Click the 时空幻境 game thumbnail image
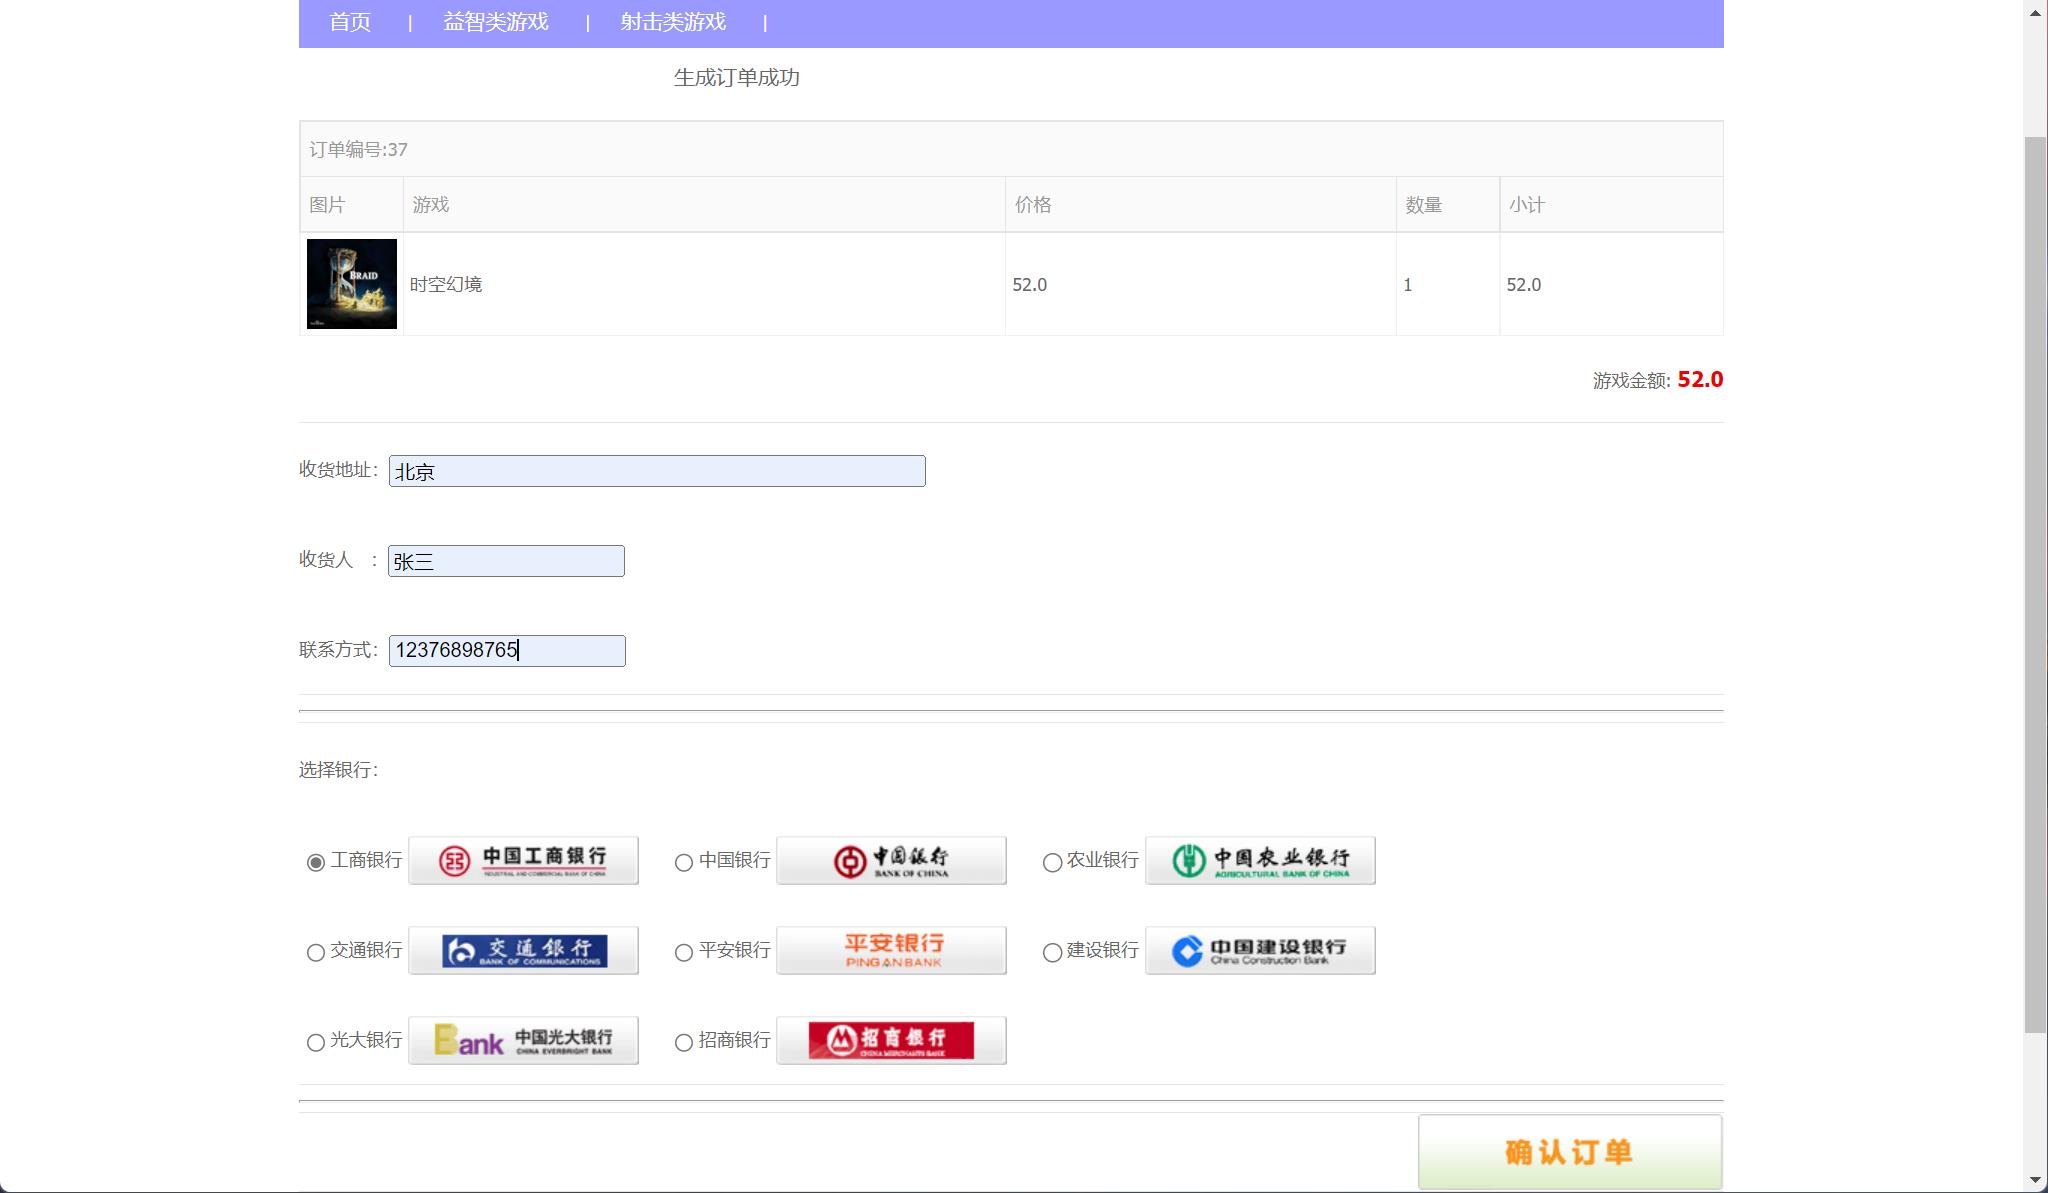Screen dimensions: 2048x1193 point(351,284)
